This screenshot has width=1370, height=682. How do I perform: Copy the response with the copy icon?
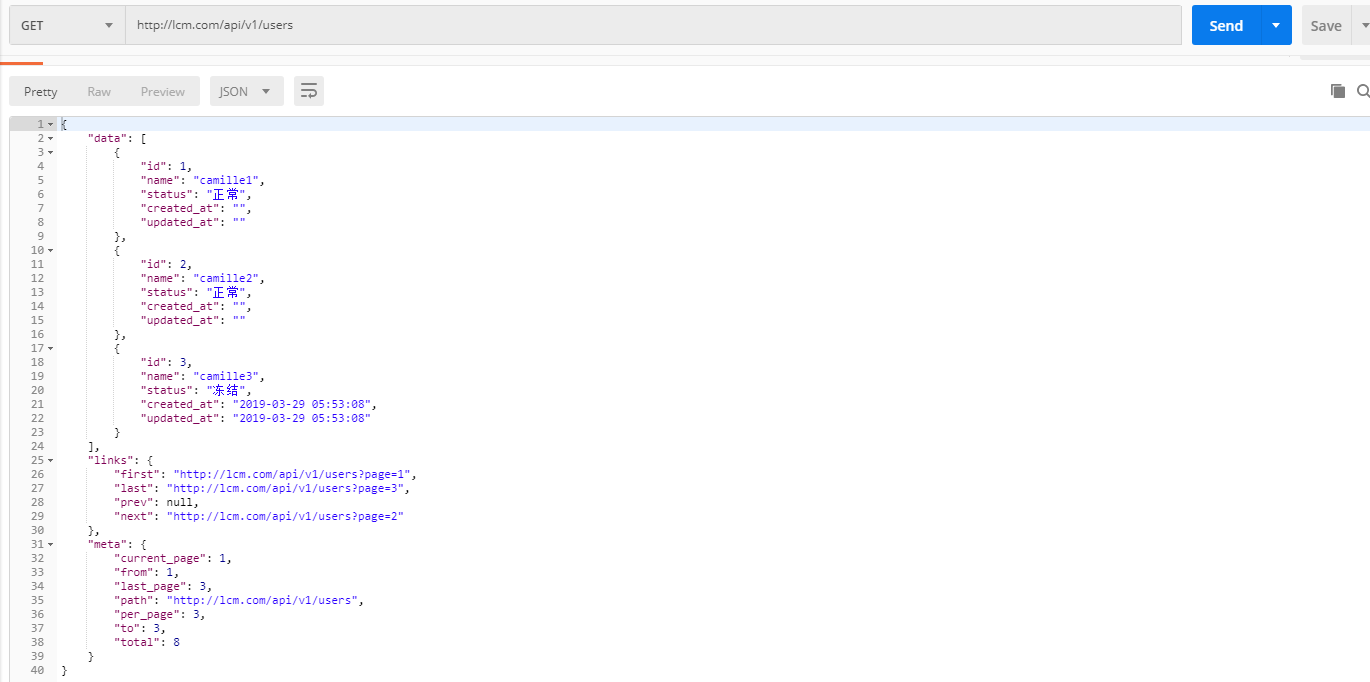point(1337,91)
